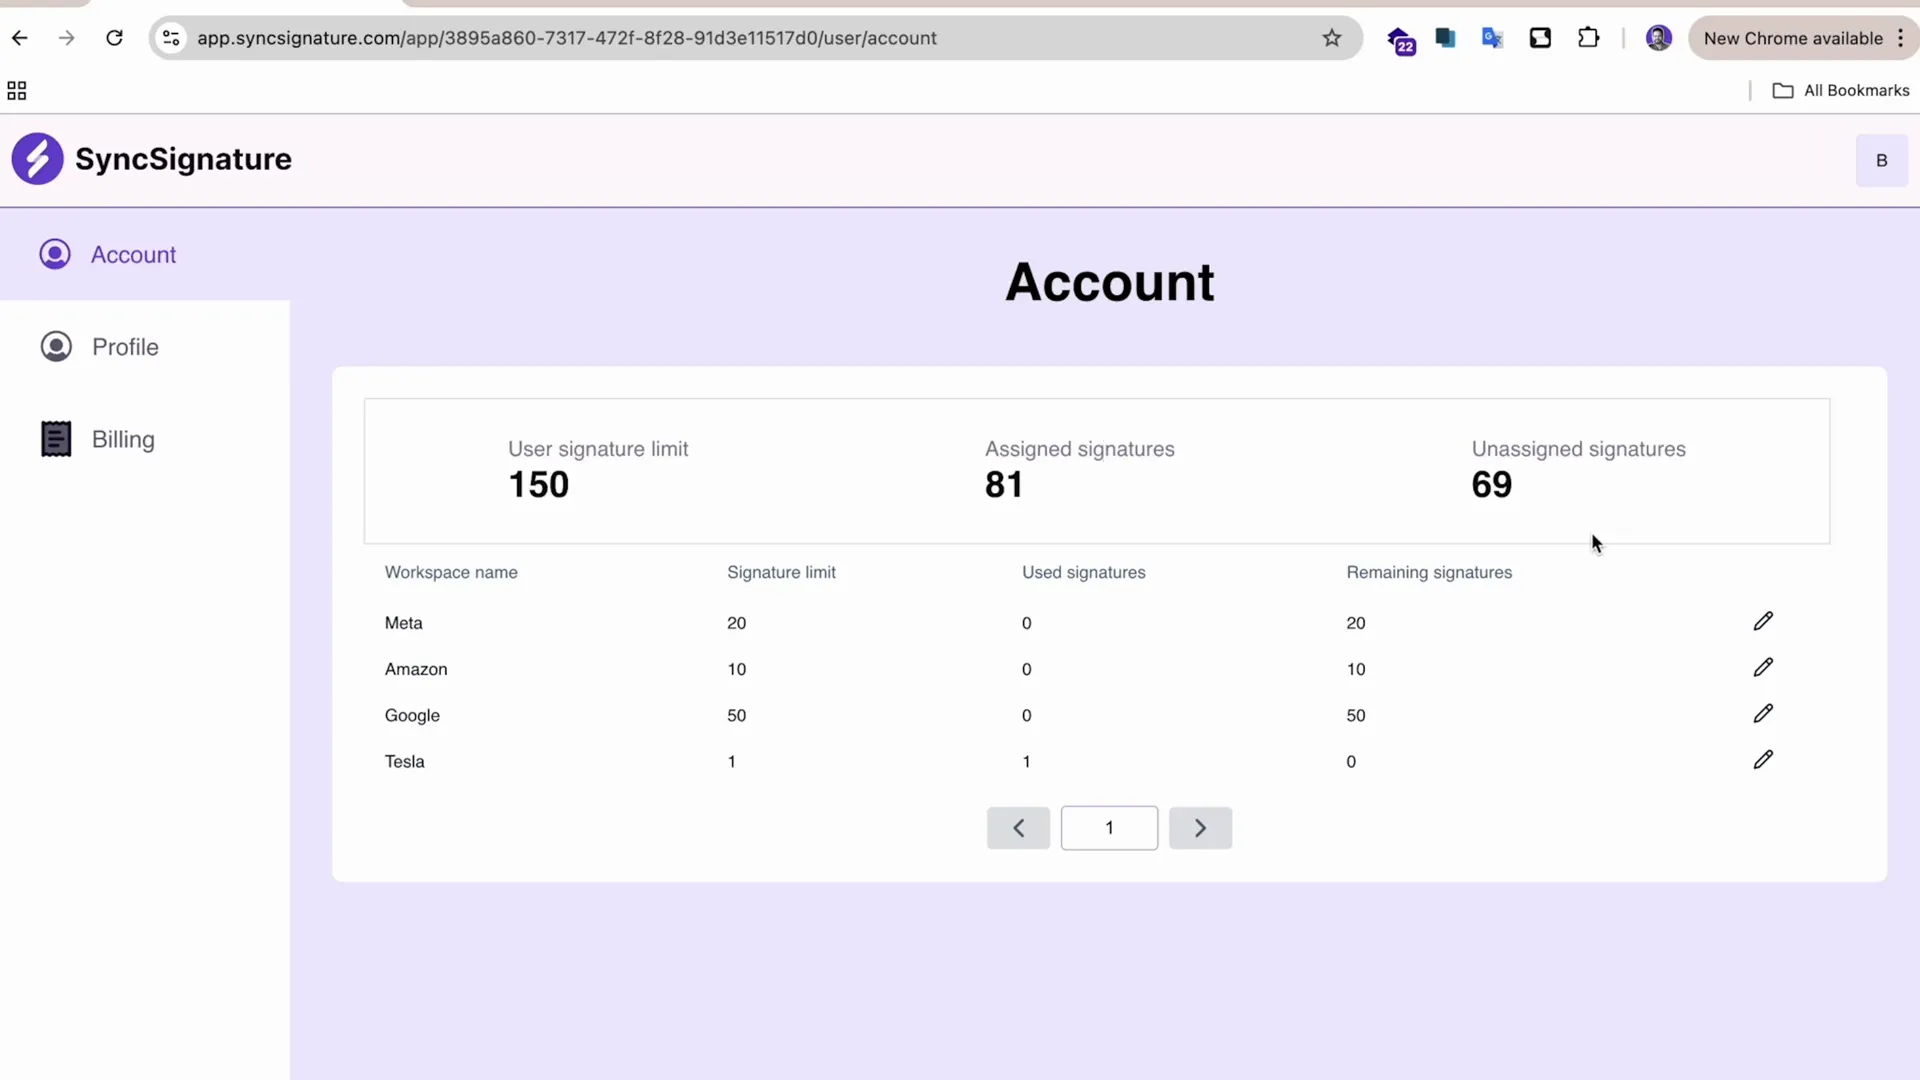Click the edit icon for Google workspace
This screenshot has height=1080, width=1920.
1763,713
